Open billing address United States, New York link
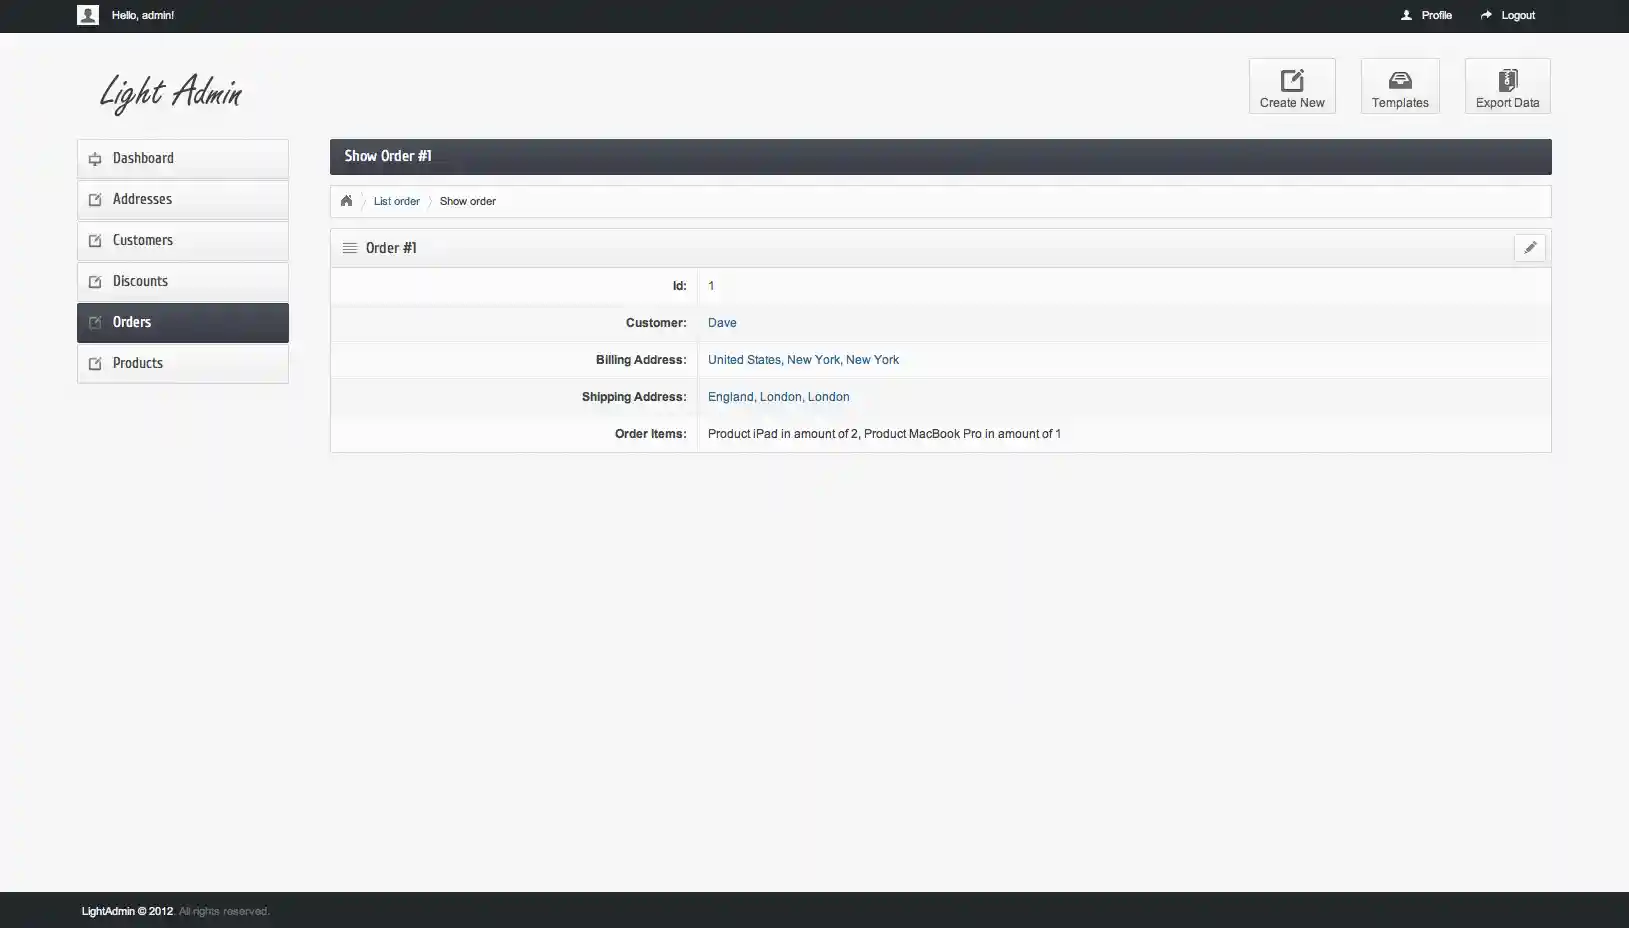Screen dimensions: 1629x928 point(803,360)
